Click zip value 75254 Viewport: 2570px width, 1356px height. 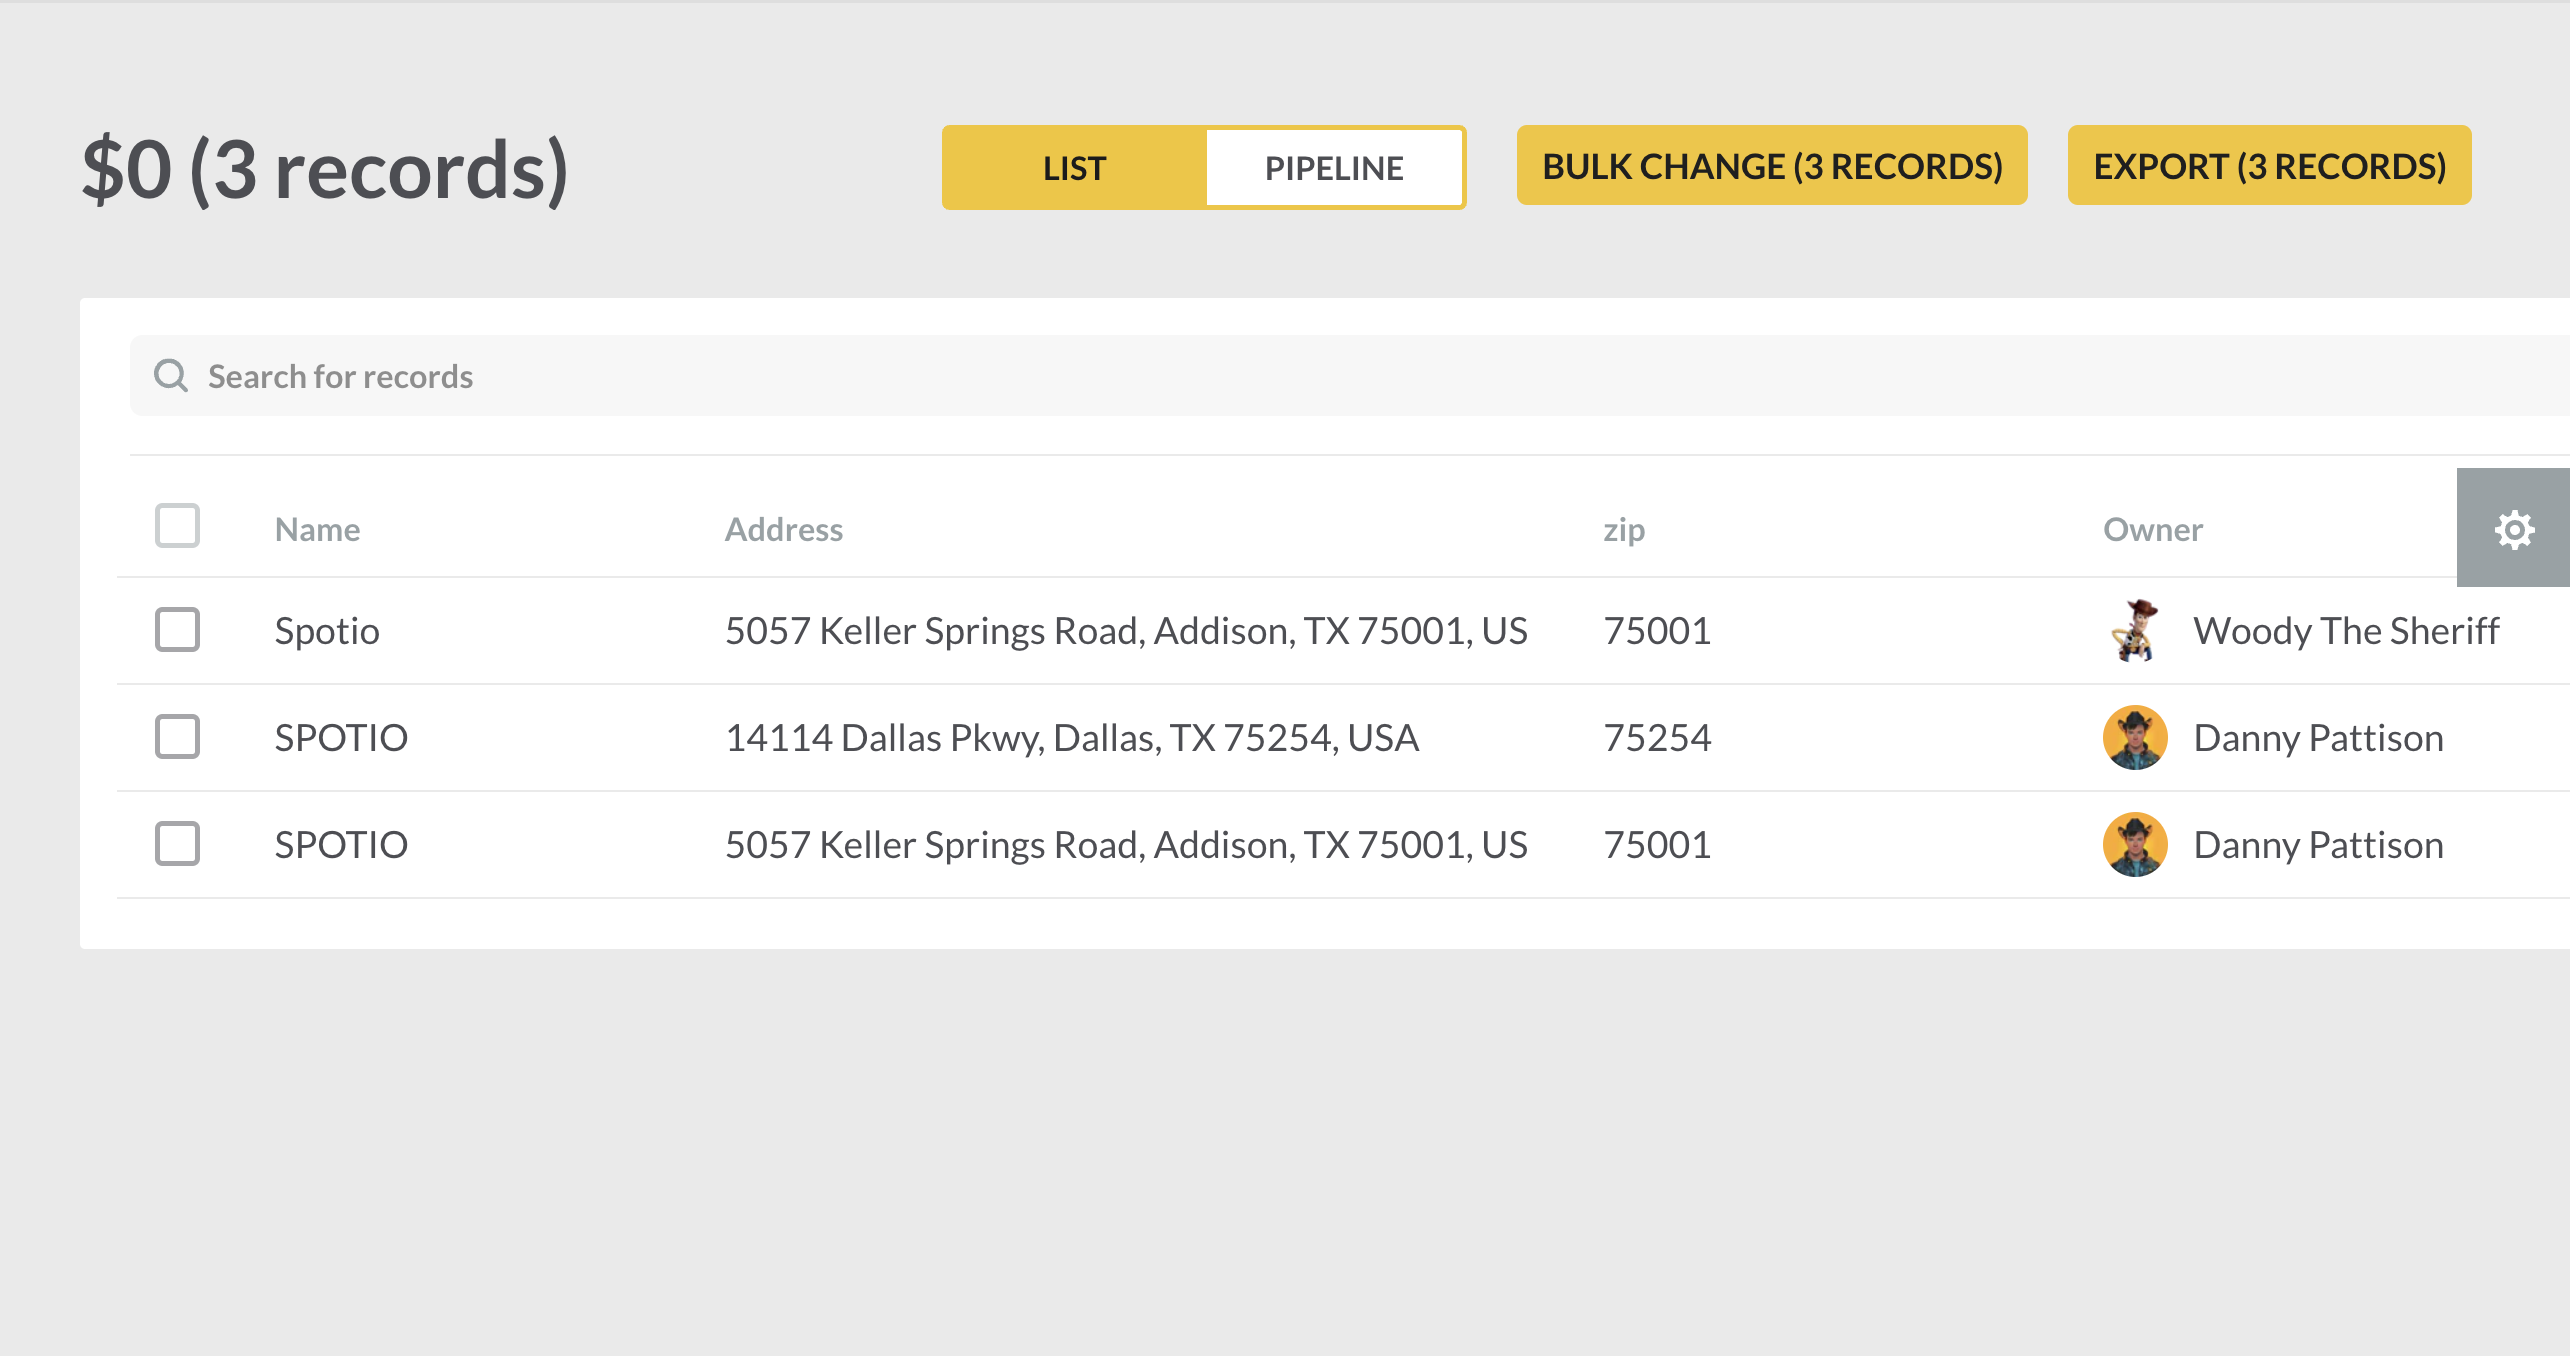click(1657, 738)
